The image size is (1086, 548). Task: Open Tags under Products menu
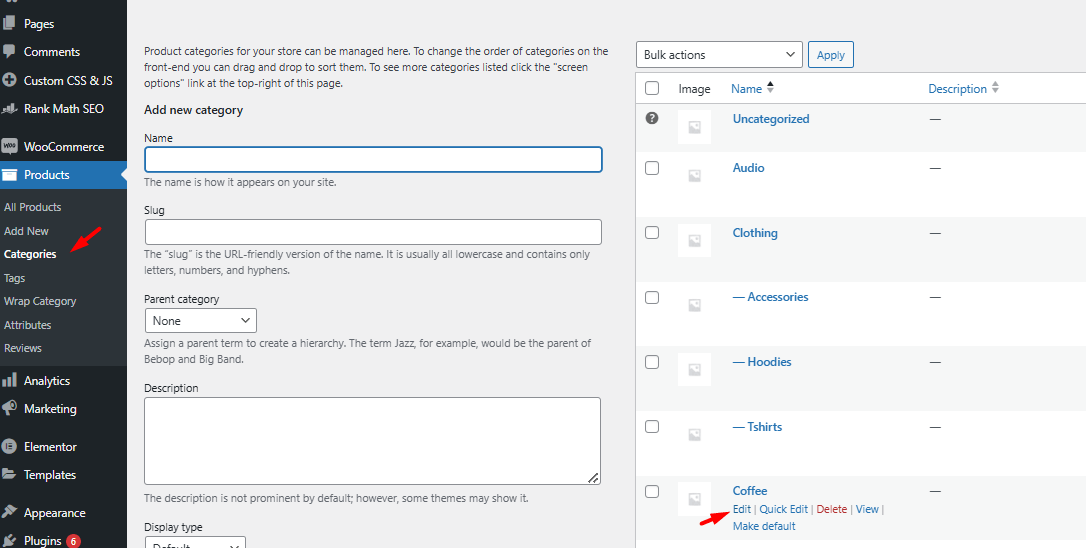pyautogui.click(x=15, y=278)
